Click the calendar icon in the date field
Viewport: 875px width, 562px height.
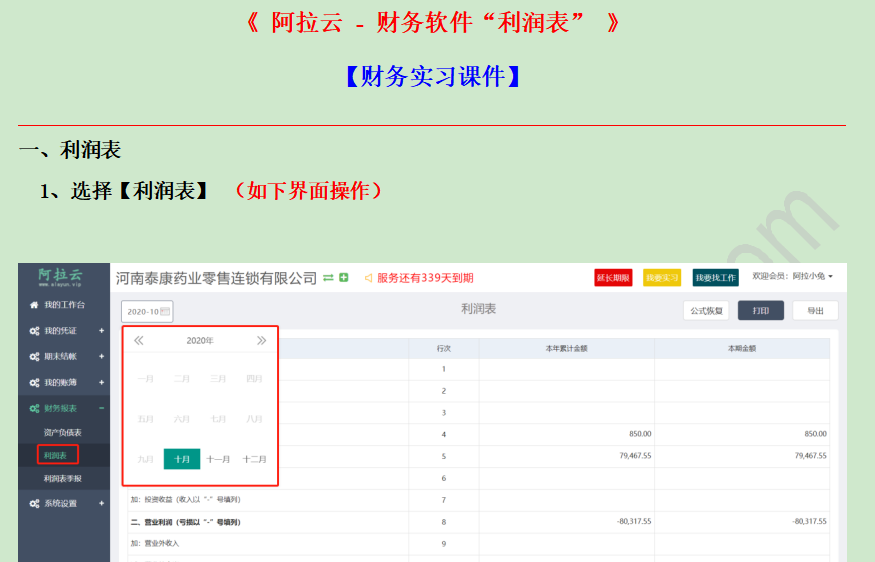(165, 311)
